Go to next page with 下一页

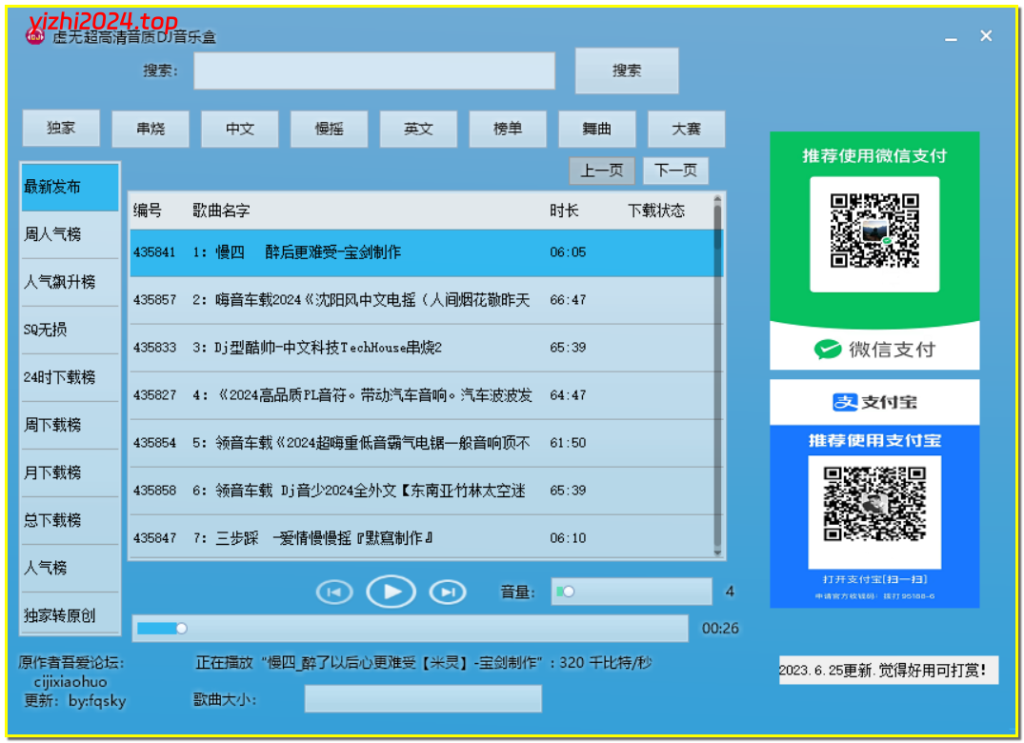point(676,171)
